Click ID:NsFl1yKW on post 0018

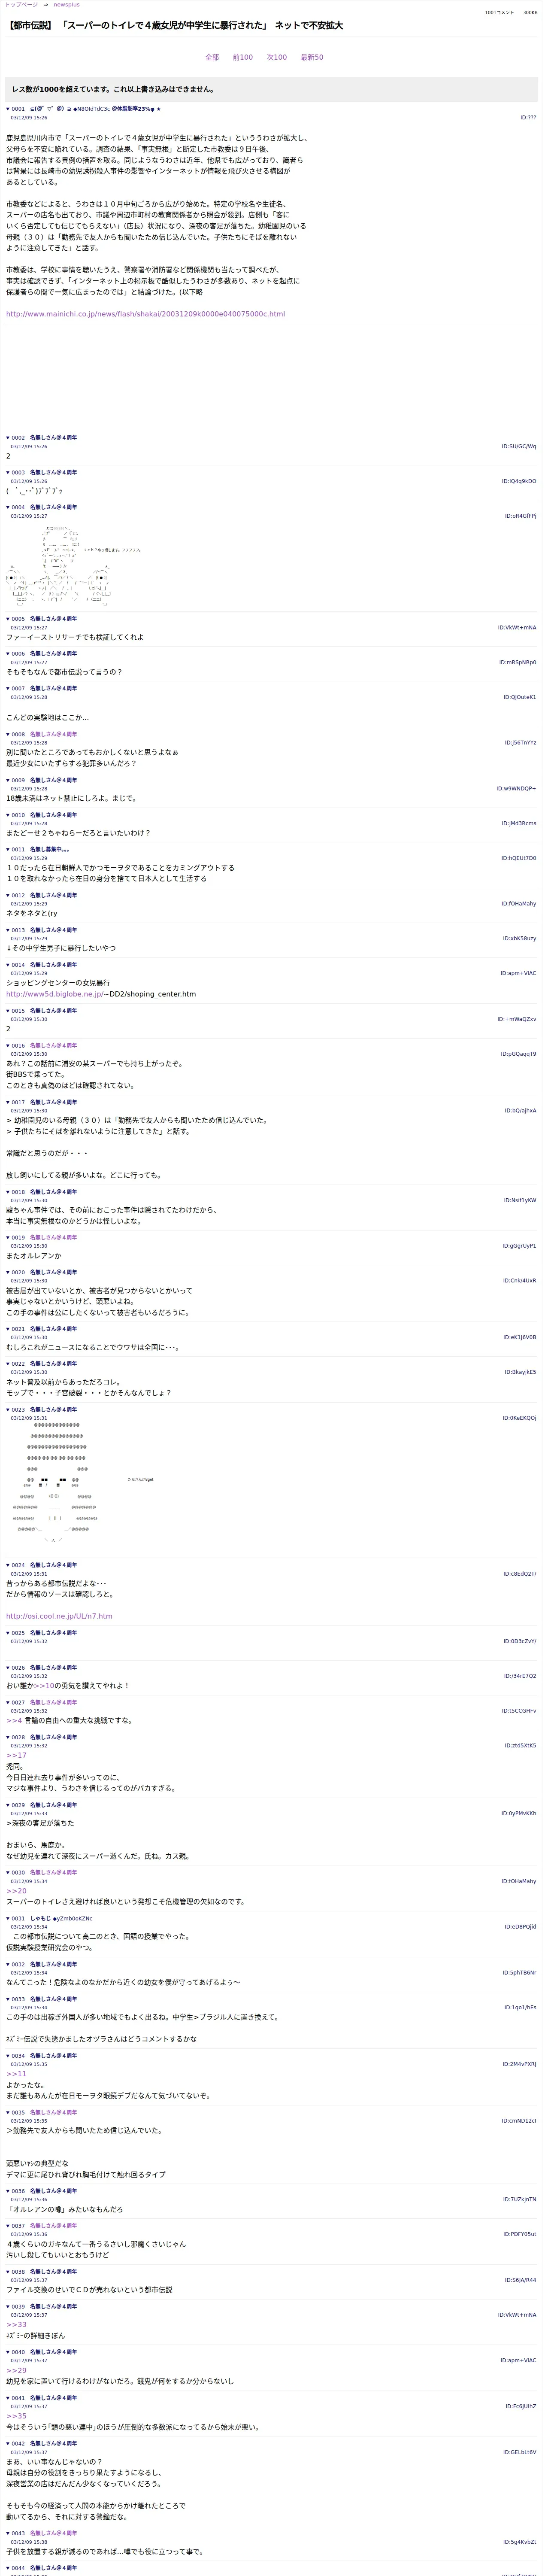pos(520,1200)
